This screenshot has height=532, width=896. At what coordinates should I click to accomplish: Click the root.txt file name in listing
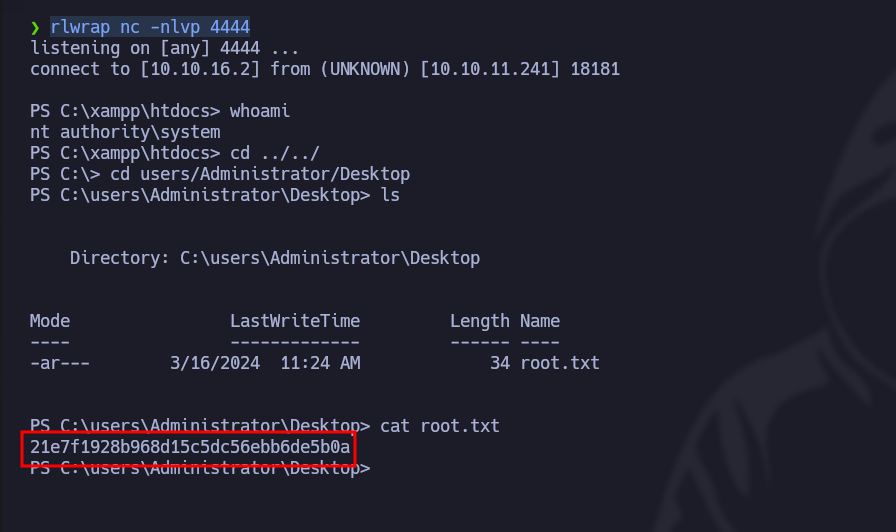(560, 363)
